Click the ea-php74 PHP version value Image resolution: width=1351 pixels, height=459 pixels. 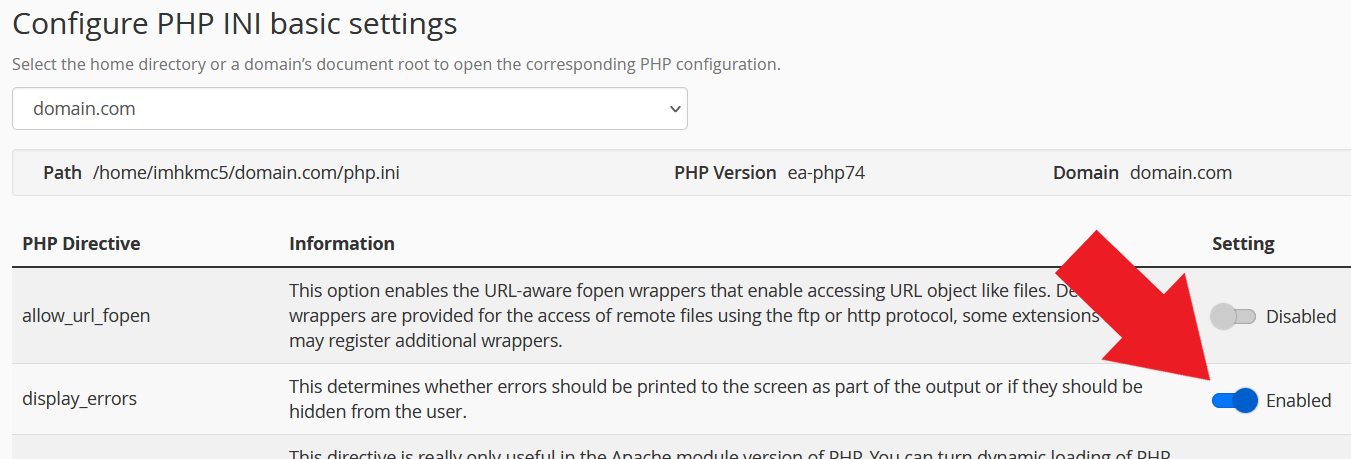coord(826,172)
